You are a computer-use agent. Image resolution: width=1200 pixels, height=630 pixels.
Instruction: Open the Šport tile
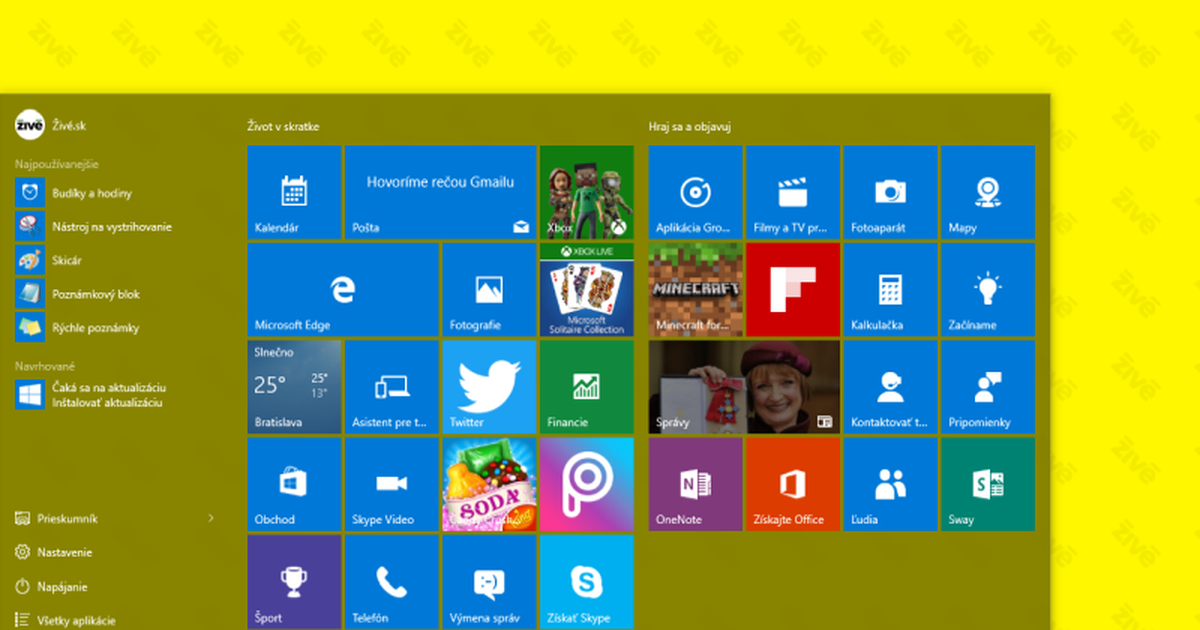pyautogui.click(x=294, y=581)
